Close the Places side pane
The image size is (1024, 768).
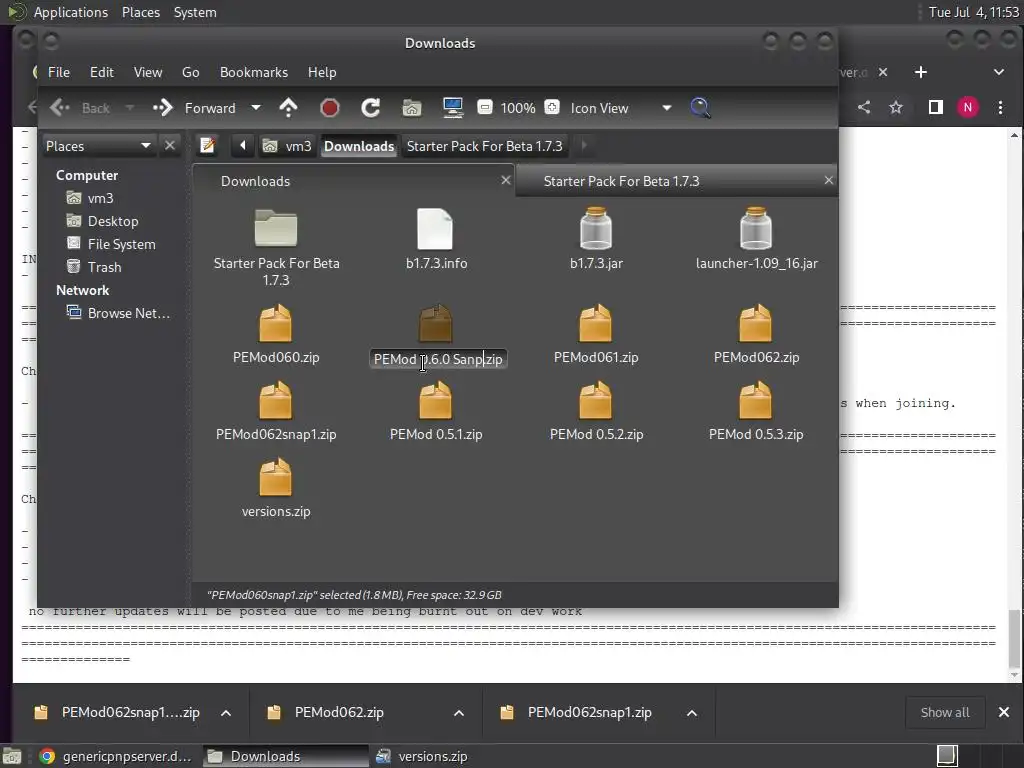(170, 146)
